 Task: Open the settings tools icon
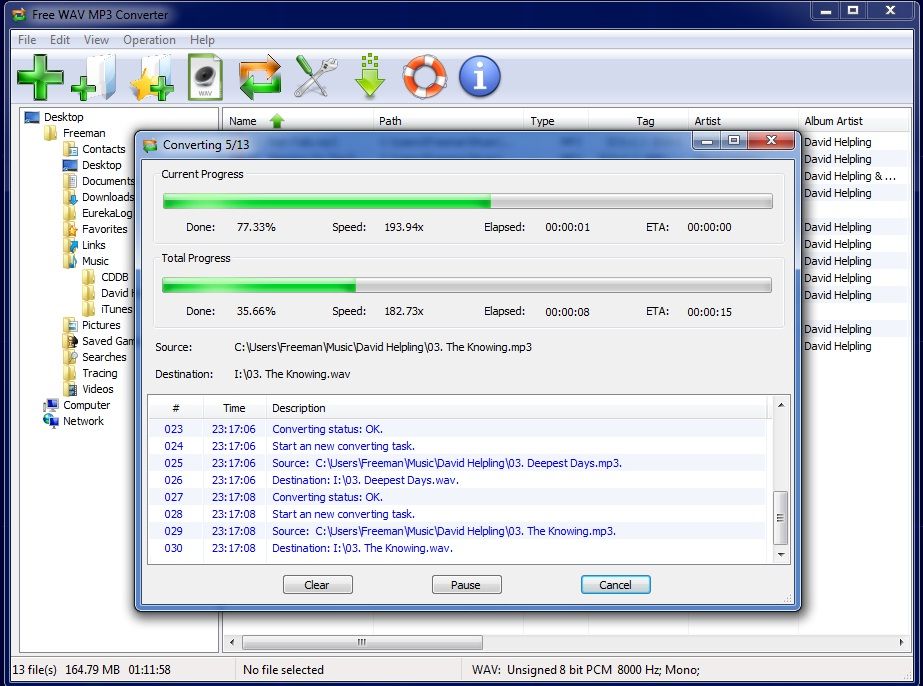pyautogui.click(x=316, y=77)
